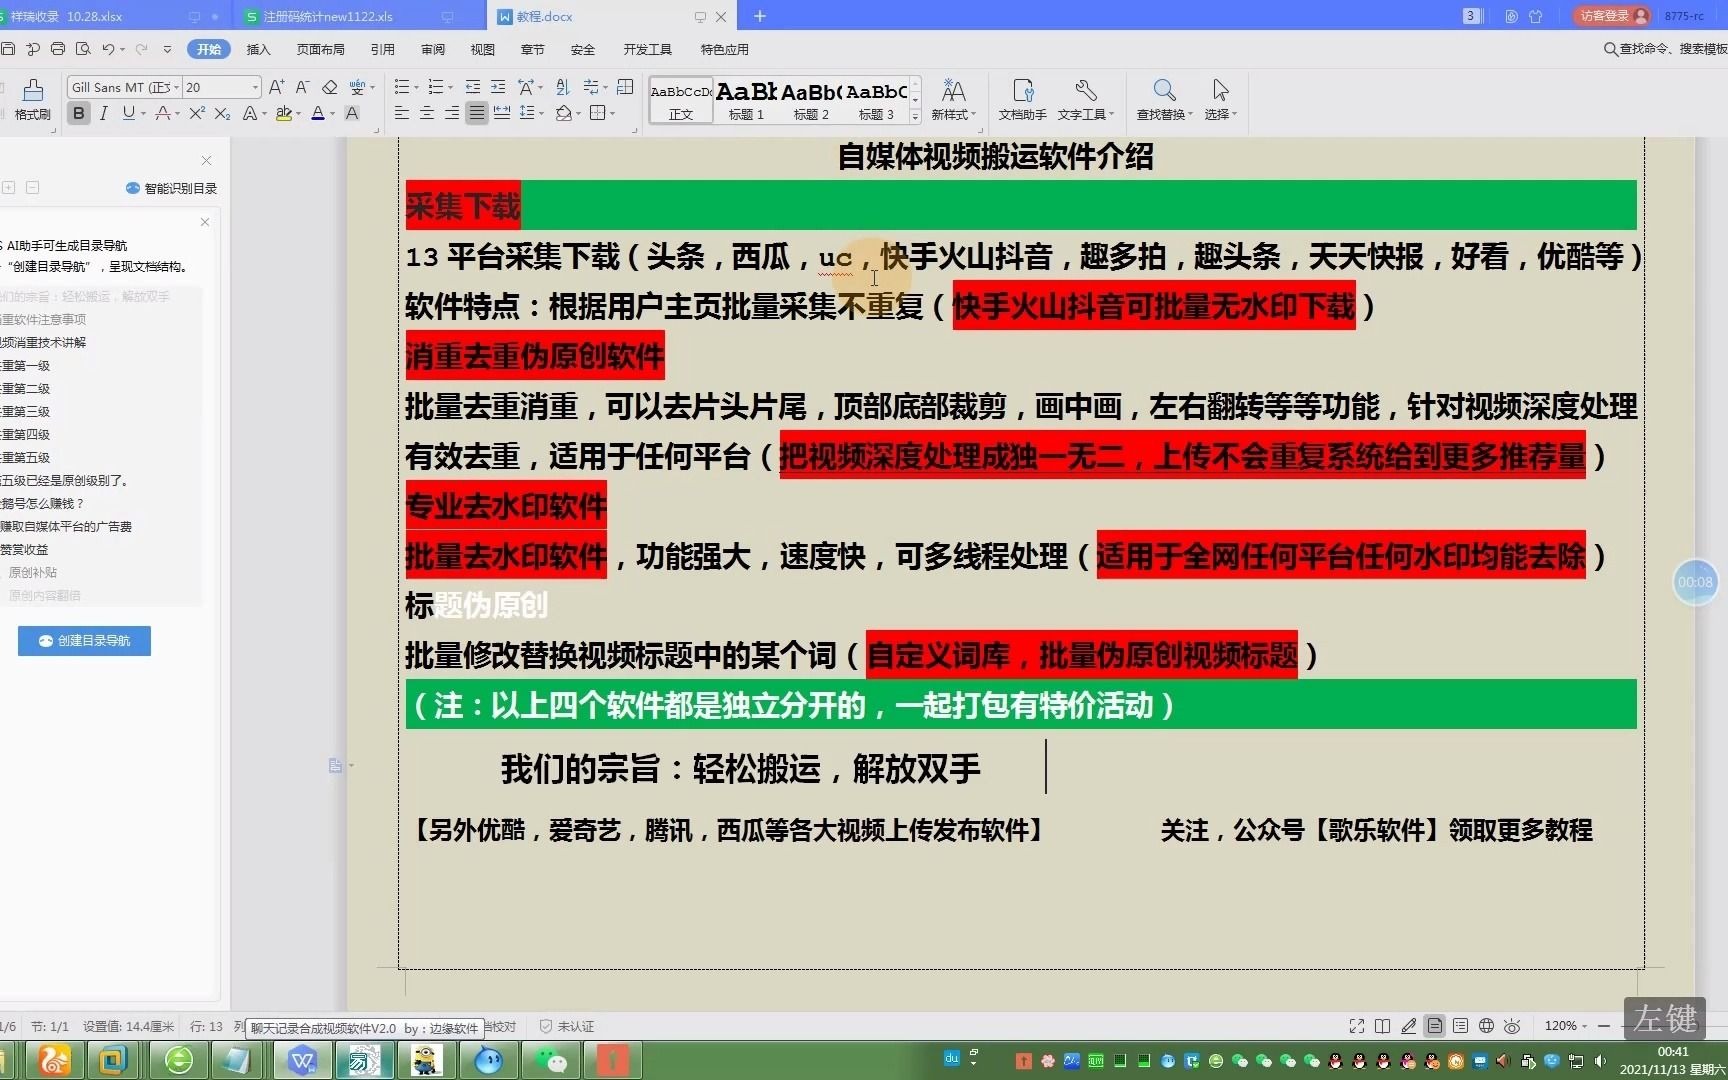Open the Find and Replace (查找替换) dropdown
Screen dimensions: 1728x1080
(1164, 100)
